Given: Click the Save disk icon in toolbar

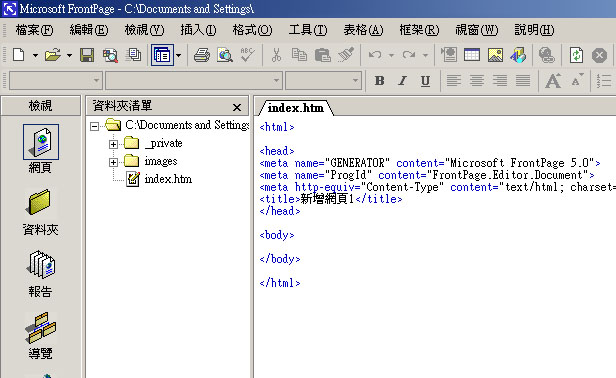Looking at the screenshot, I should (87, 55).
